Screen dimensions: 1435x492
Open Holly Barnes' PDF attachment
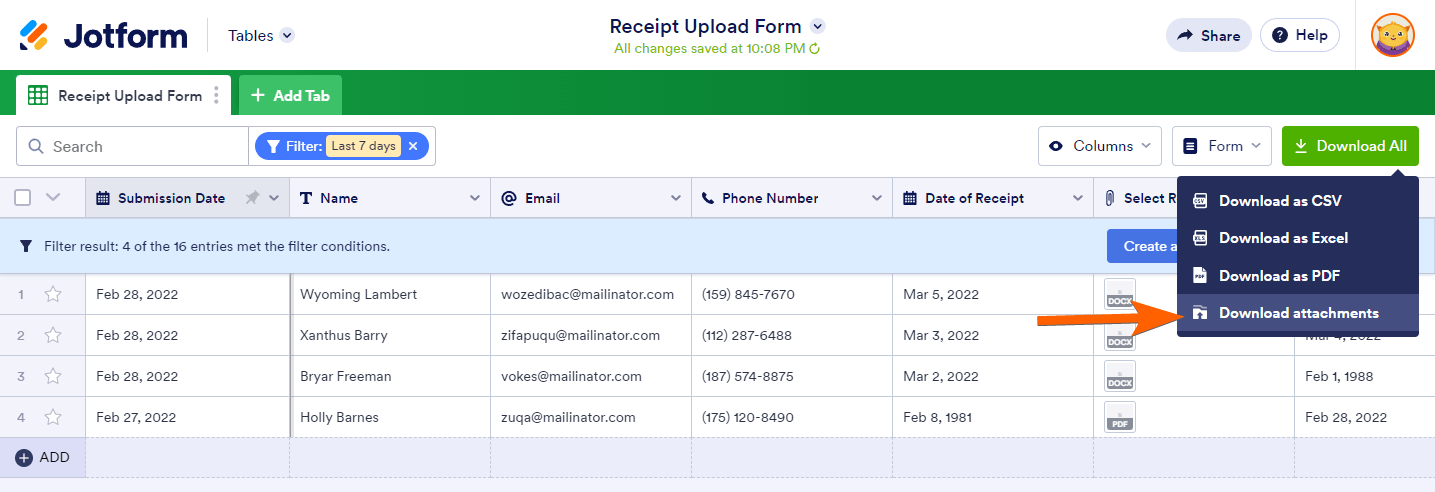1120,417
